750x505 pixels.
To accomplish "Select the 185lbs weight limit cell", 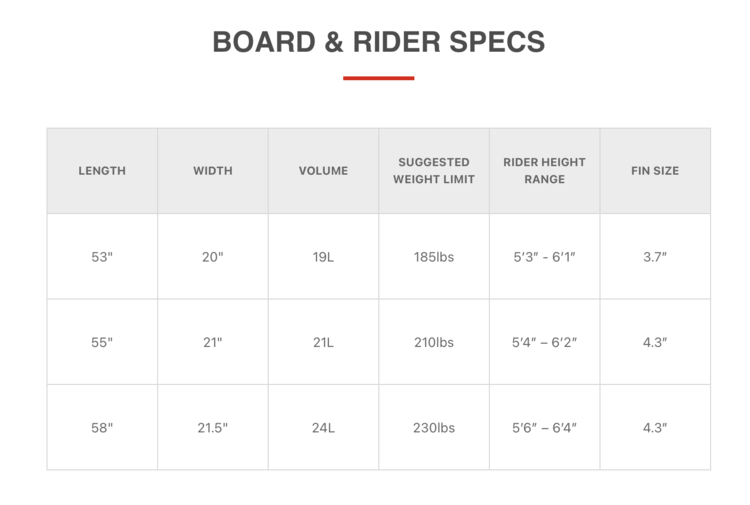I will click(434, 257).
